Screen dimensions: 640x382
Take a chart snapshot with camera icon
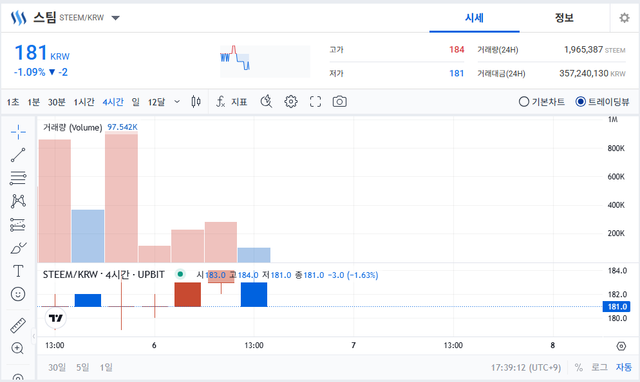click(340, 102)
